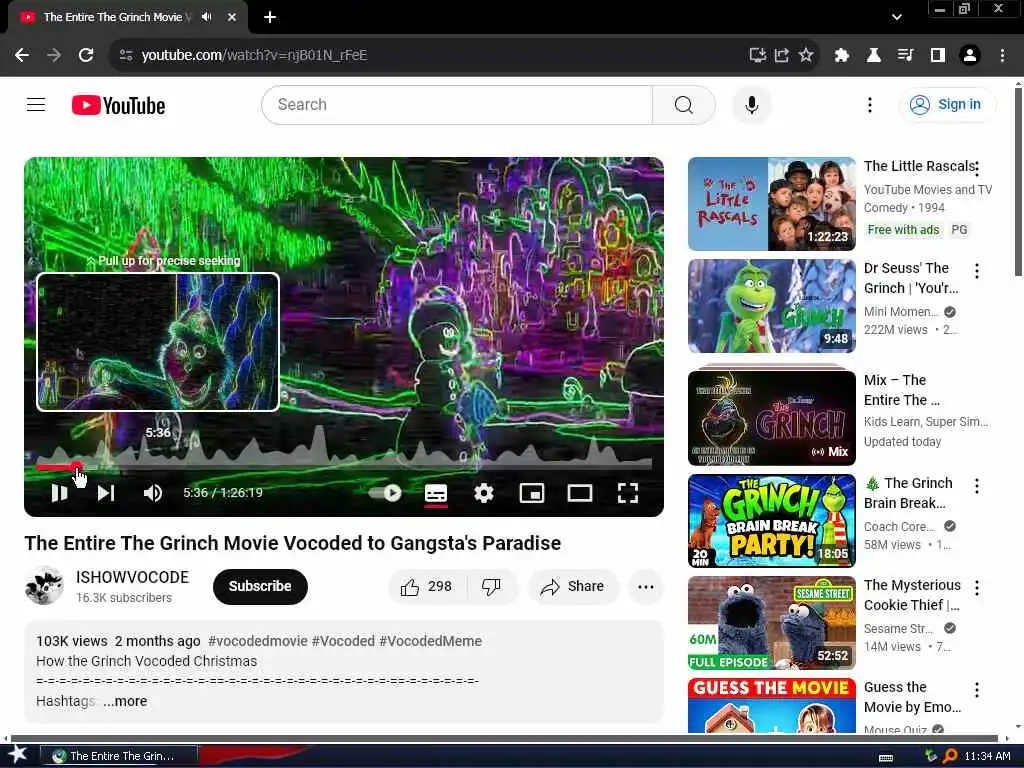Screen dimensions: 1024x768
Task: Toggle the browser side panel
Action: 937,55
